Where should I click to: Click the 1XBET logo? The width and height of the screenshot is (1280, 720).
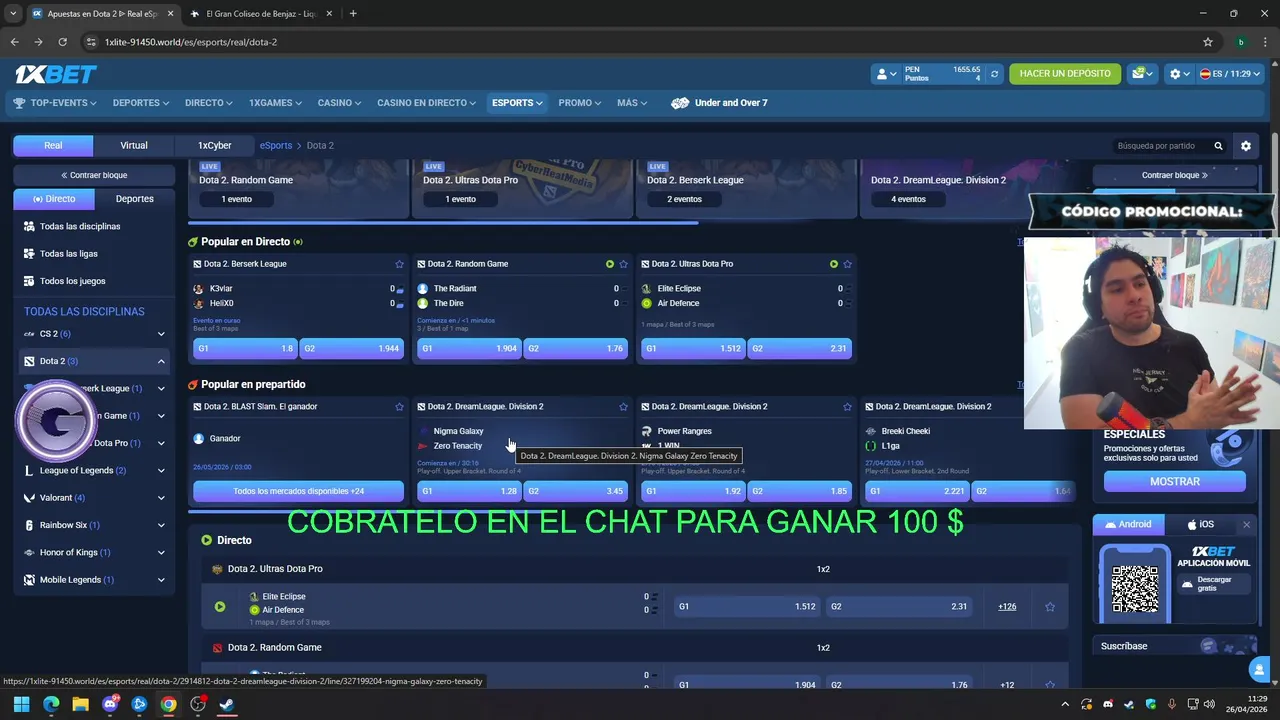pyautogui.click(x=55, y=74)
